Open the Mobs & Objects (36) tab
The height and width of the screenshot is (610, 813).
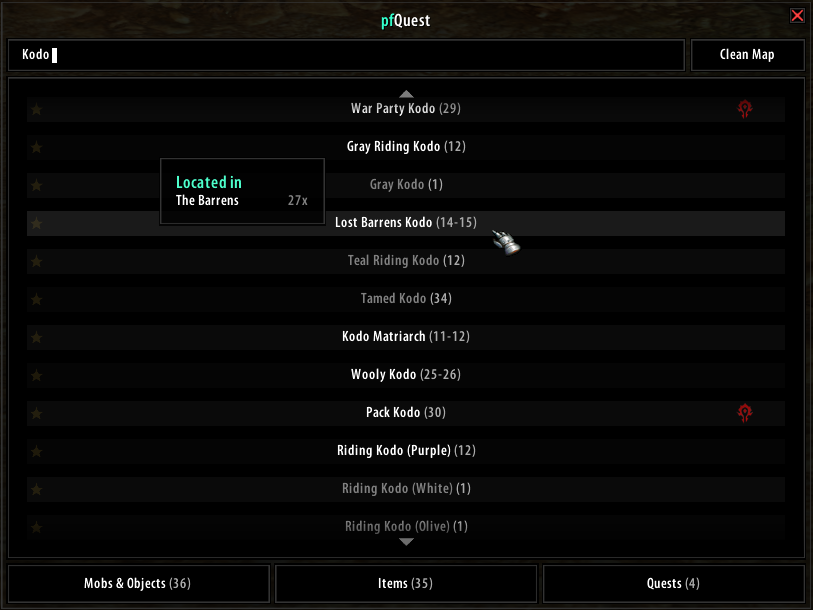(138, 584)
